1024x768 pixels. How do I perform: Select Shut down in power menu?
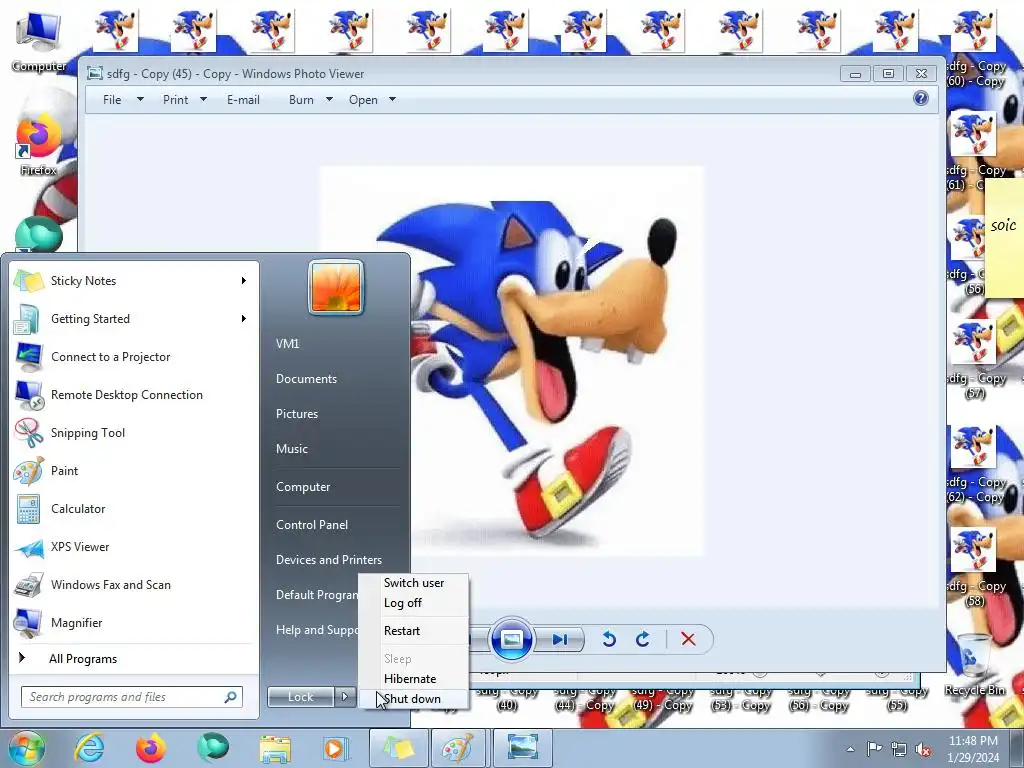pyautogui.click(x=413, y=699)
